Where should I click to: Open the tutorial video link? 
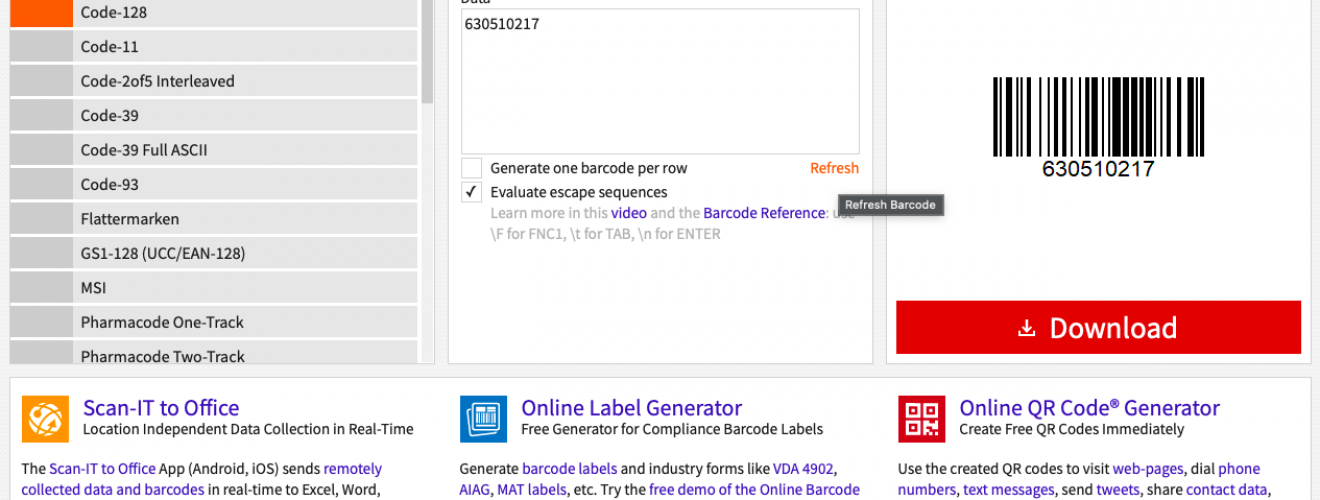629,213
